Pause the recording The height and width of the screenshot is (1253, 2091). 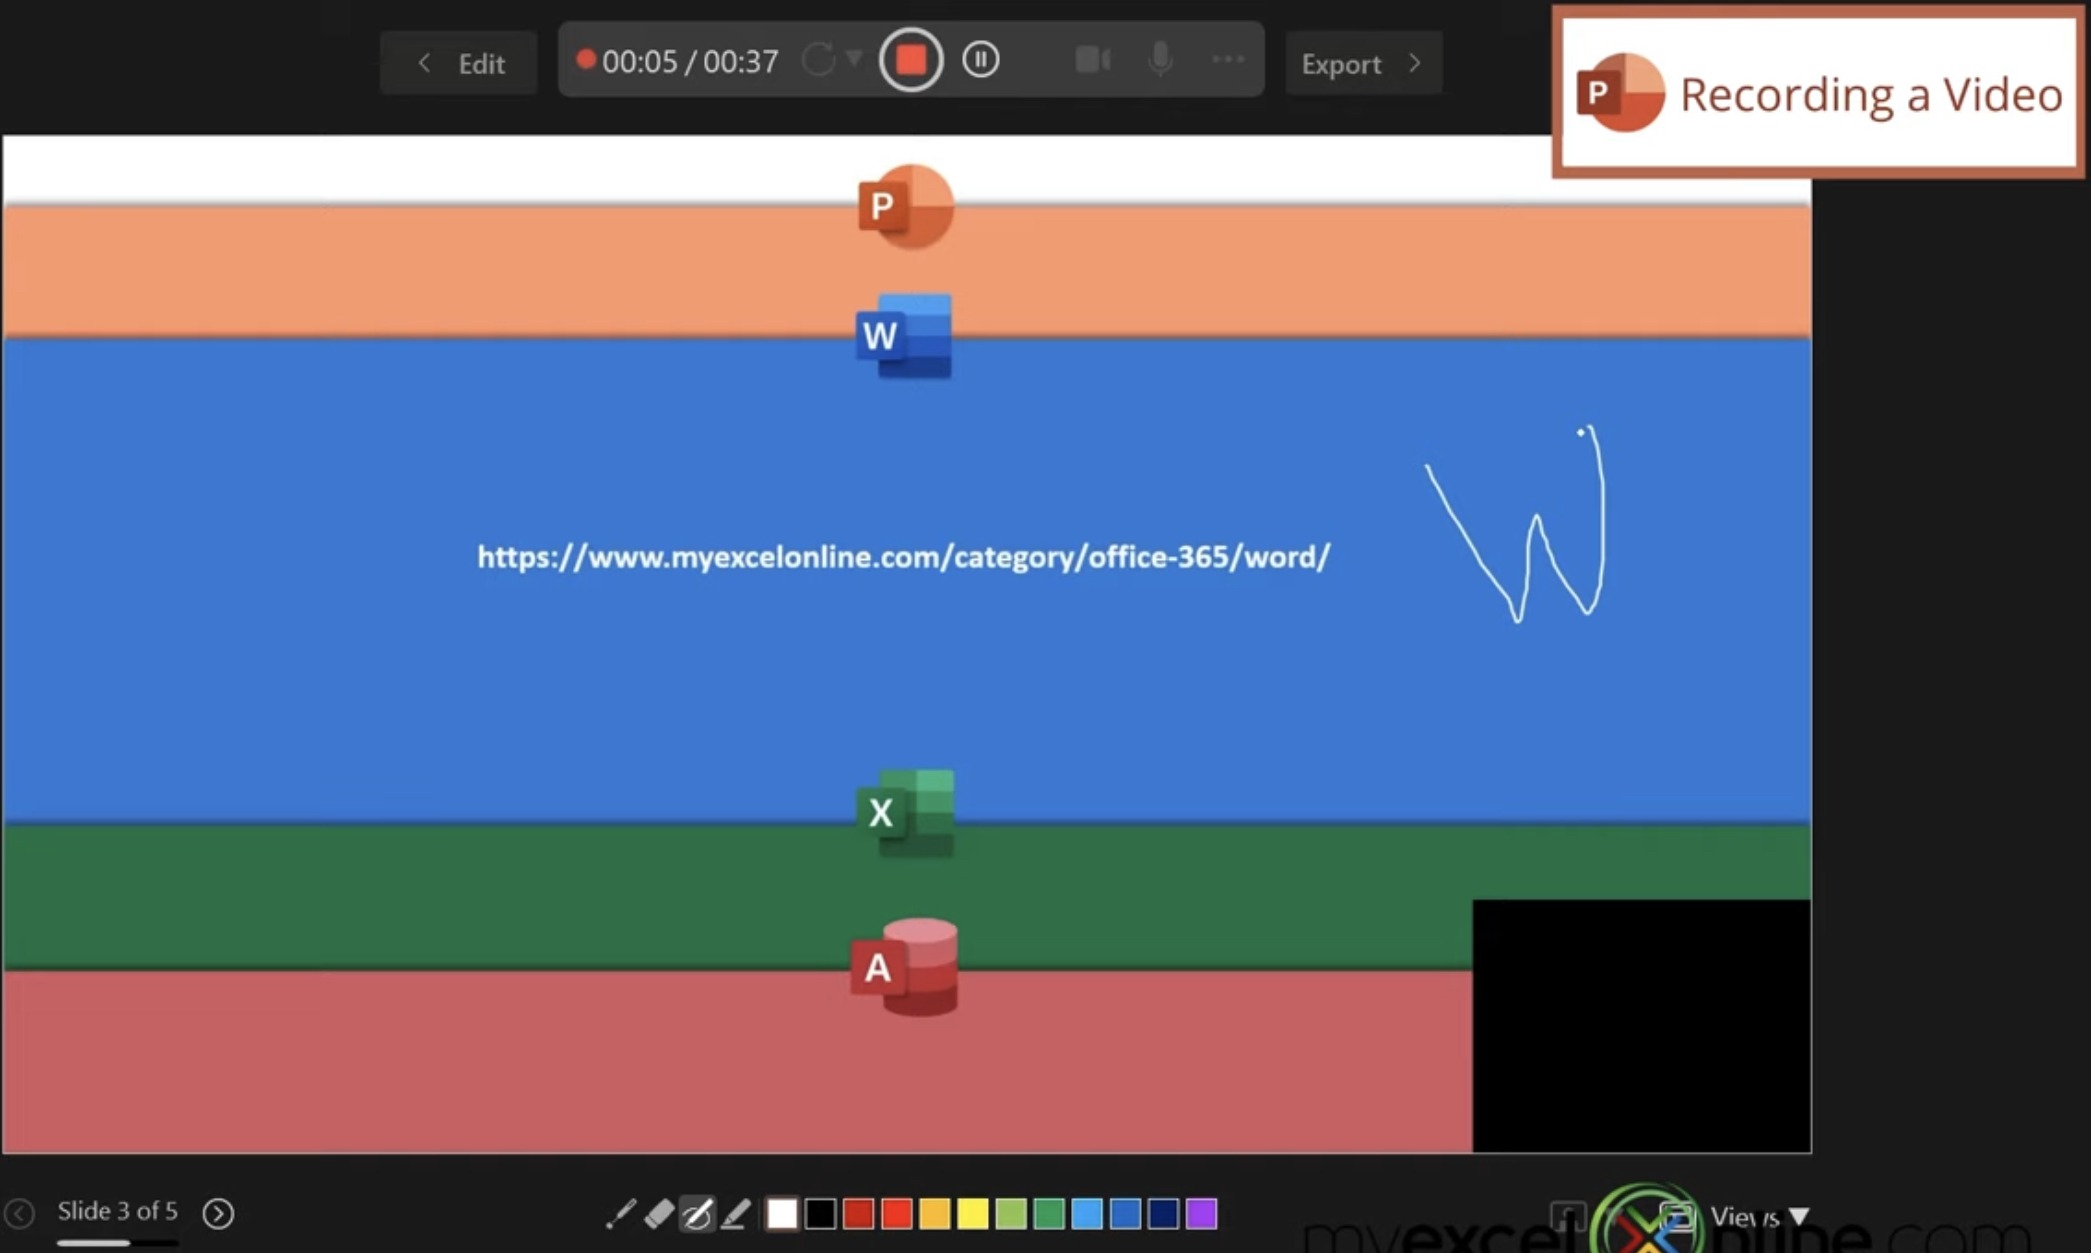click(x=980, y=60)
